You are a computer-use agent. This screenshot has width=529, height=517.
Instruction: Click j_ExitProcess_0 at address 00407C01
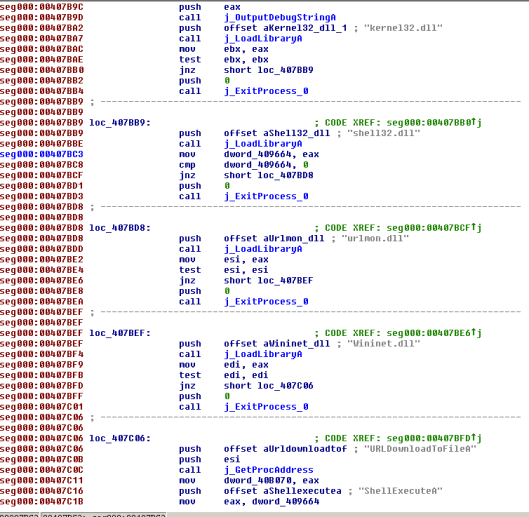[x=266, y=407]
